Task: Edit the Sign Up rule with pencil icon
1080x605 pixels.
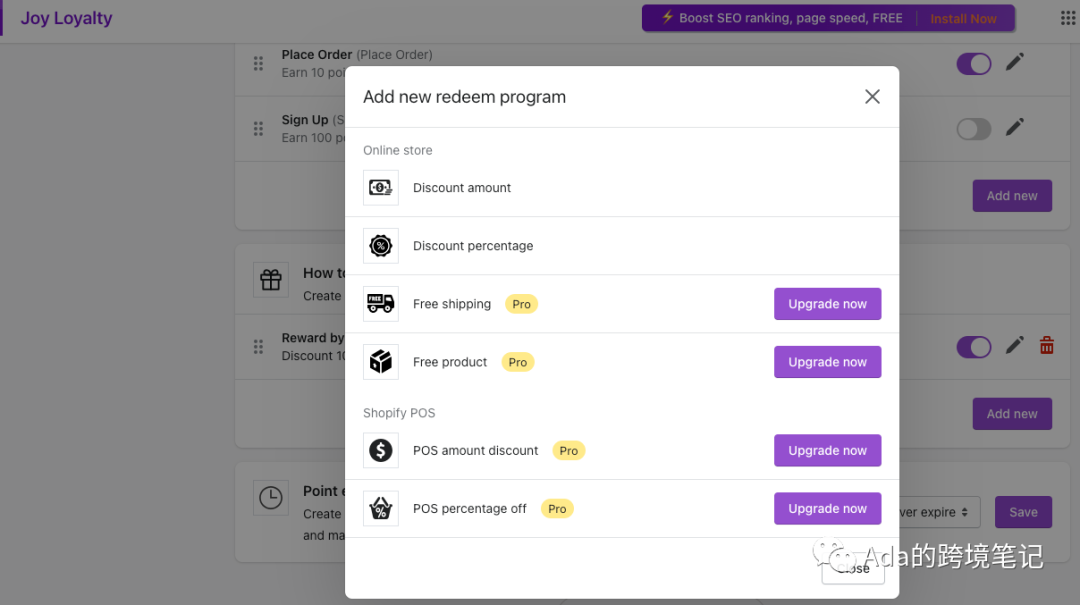Action: click(1014, 127)
